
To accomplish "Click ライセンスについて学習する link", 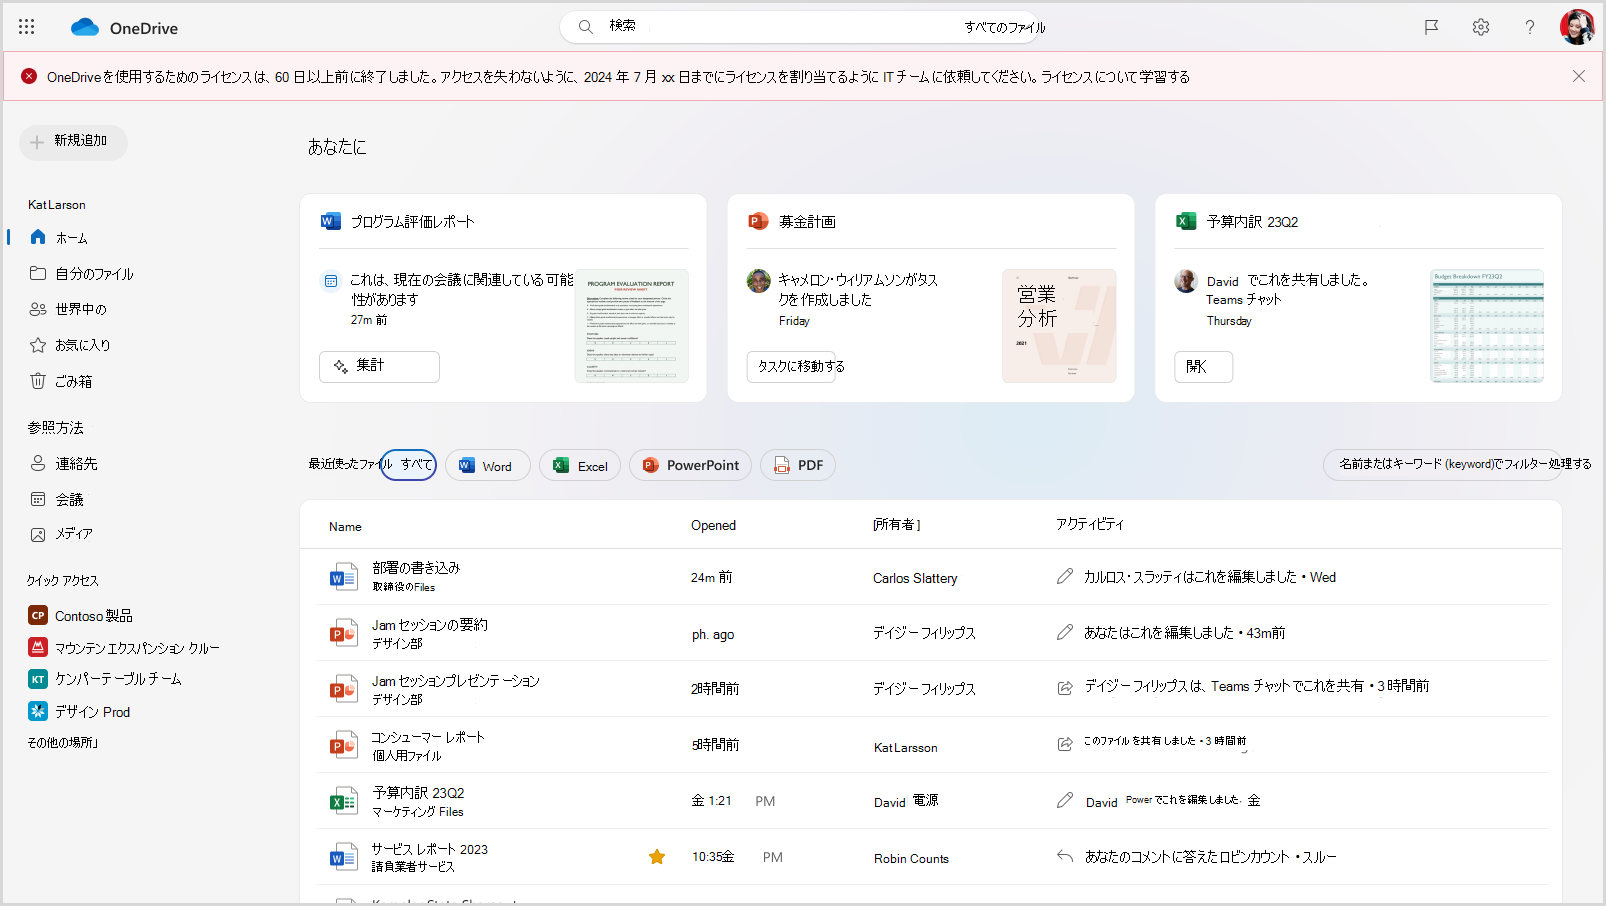I will click(1115, 77).
